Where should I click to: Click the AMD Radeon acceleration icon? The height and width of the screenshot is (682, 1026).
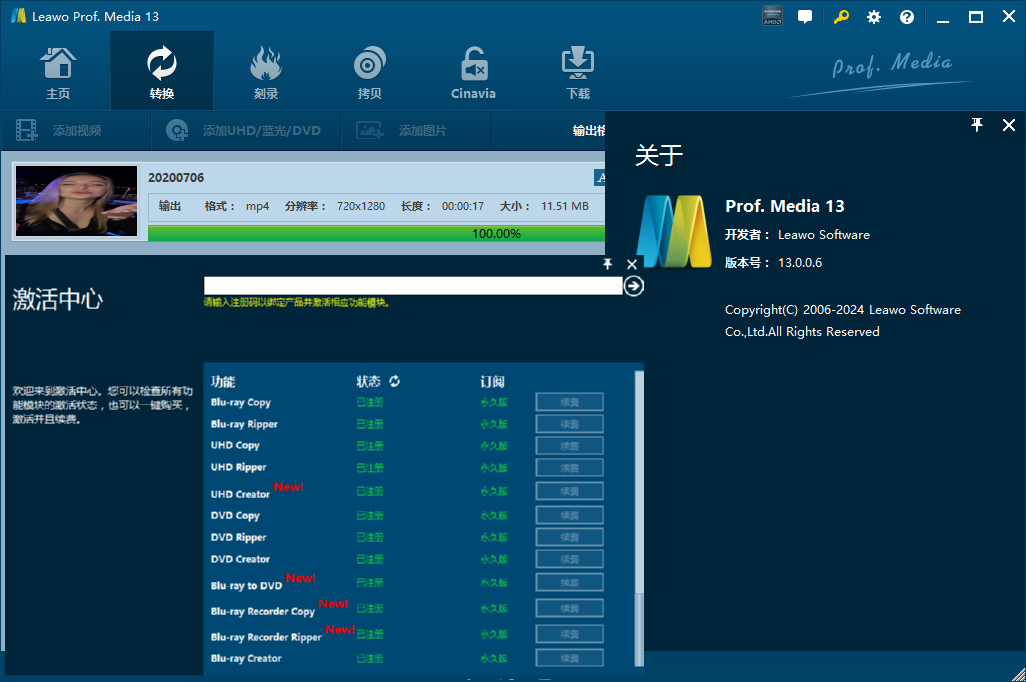772,17
